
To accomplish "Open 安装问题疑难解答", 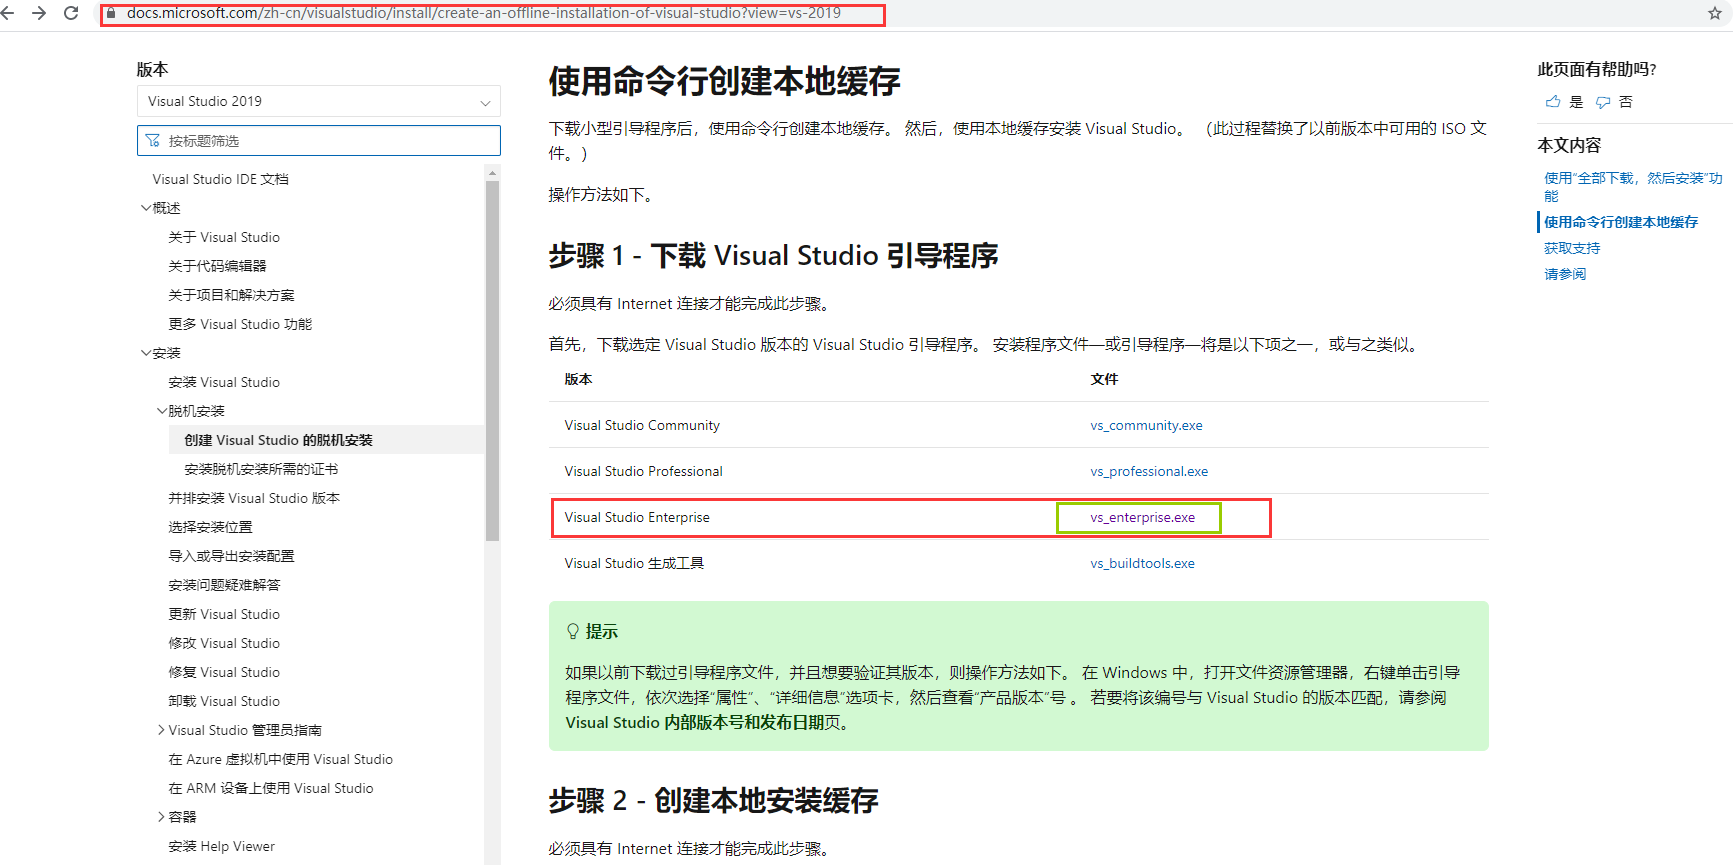I will (224, 585).
